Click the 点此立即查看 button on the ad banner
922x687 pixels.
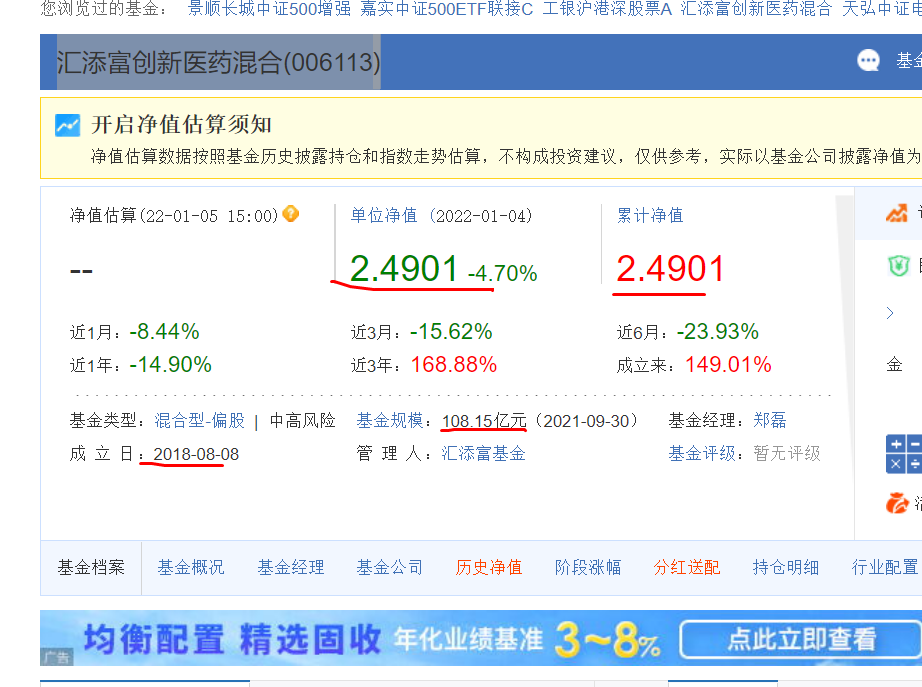click(801, 639)
